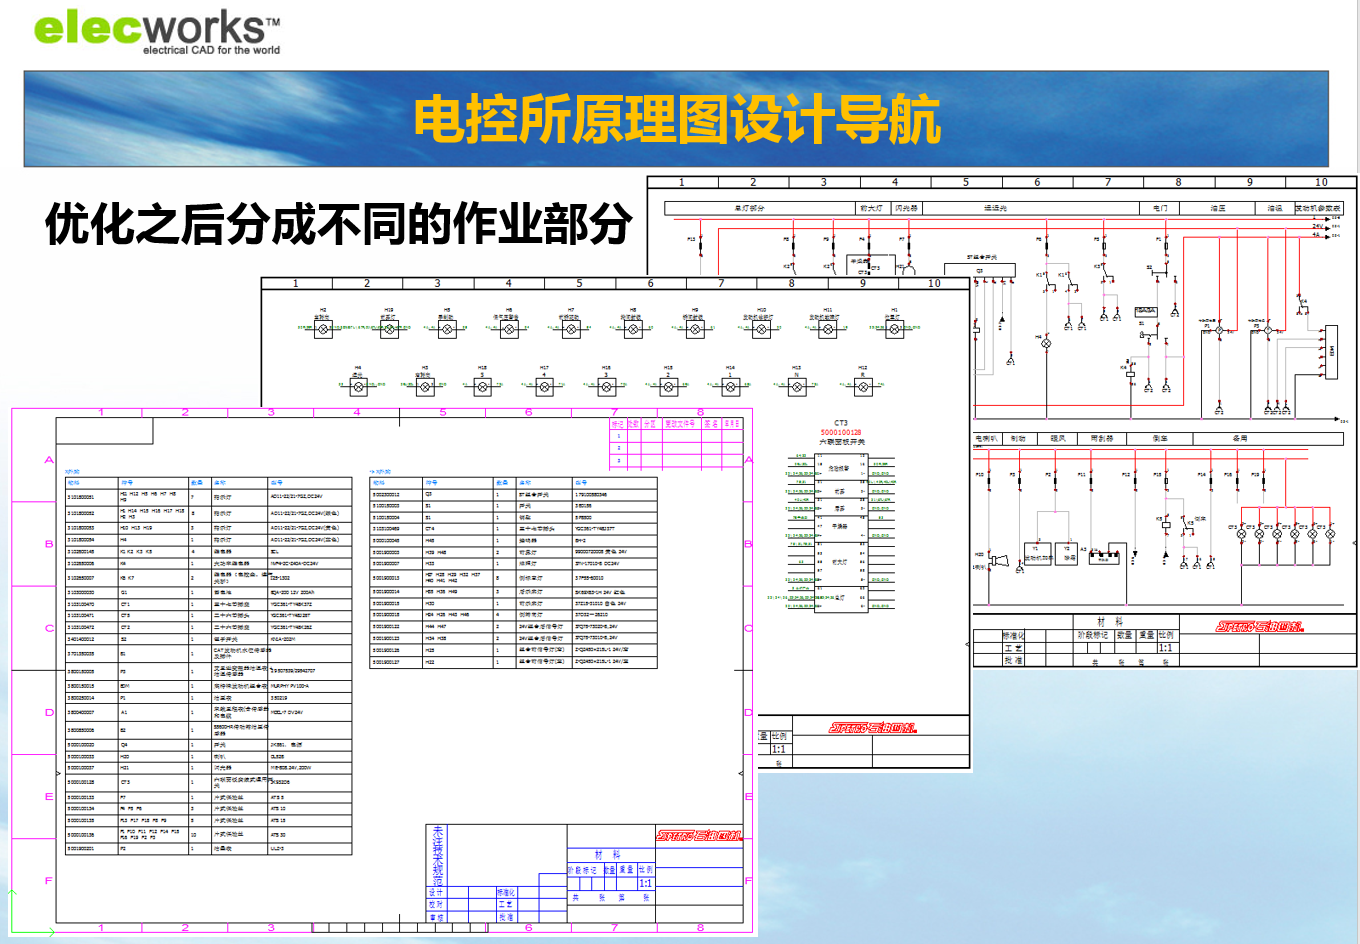
Task: Click the elecworks logo
Action: tap(157, 30)
